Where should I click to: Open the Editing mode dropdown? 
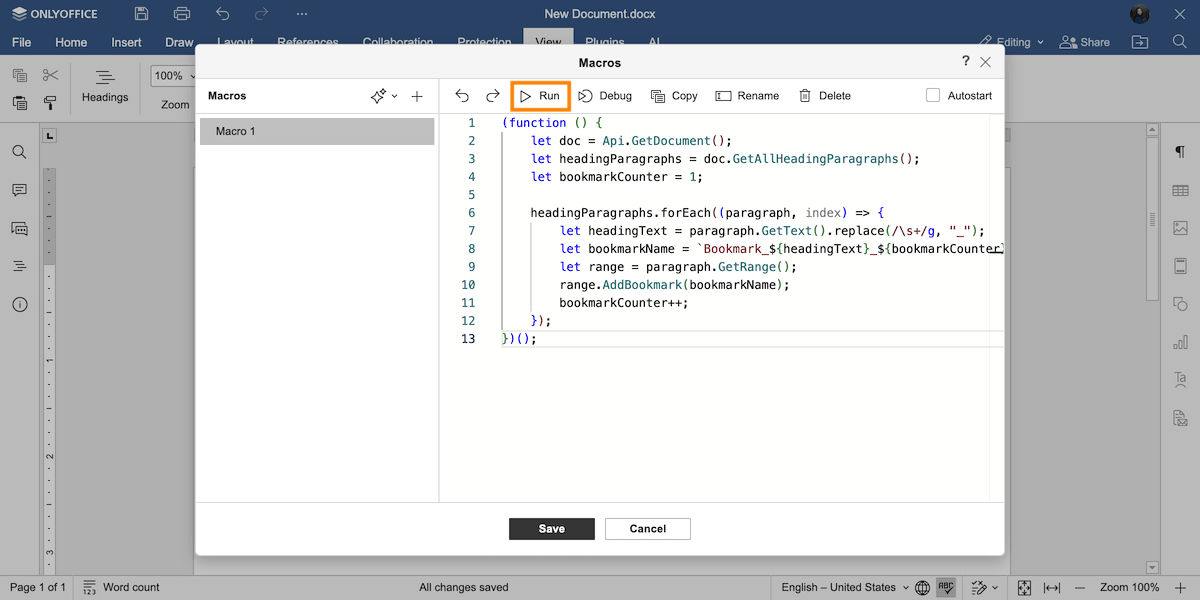1012,42
